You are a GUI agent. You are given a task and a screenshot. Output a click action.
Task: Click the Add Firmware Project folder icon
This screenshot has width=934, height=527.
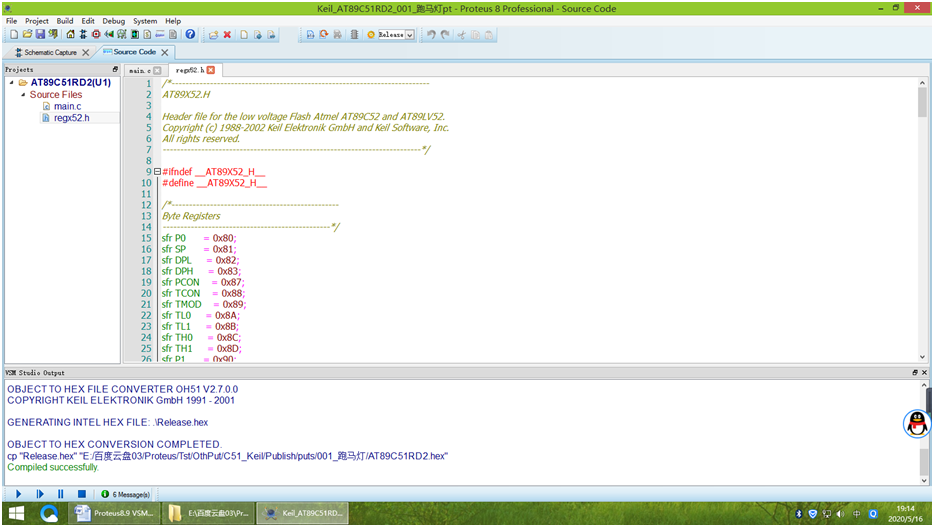point(213,35)
